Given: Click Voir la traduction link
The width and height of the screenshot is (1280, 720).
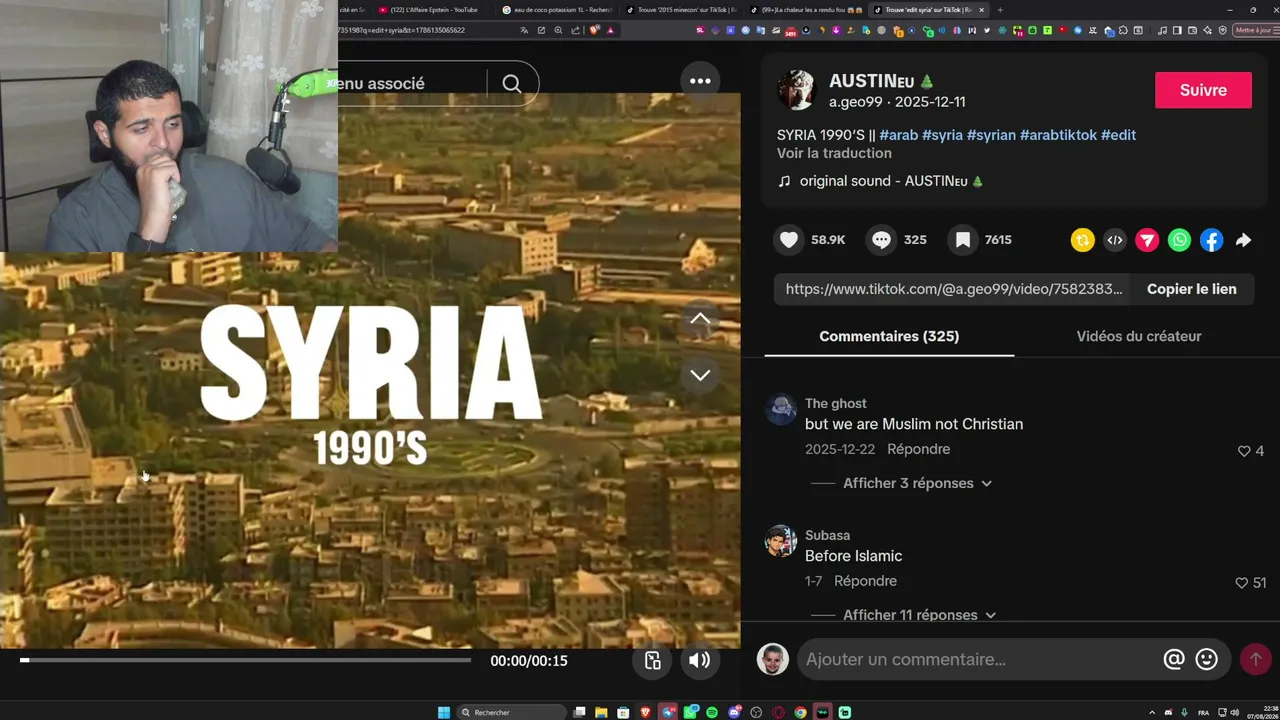Looking at the screenshot, I should [x=834, y=153].
